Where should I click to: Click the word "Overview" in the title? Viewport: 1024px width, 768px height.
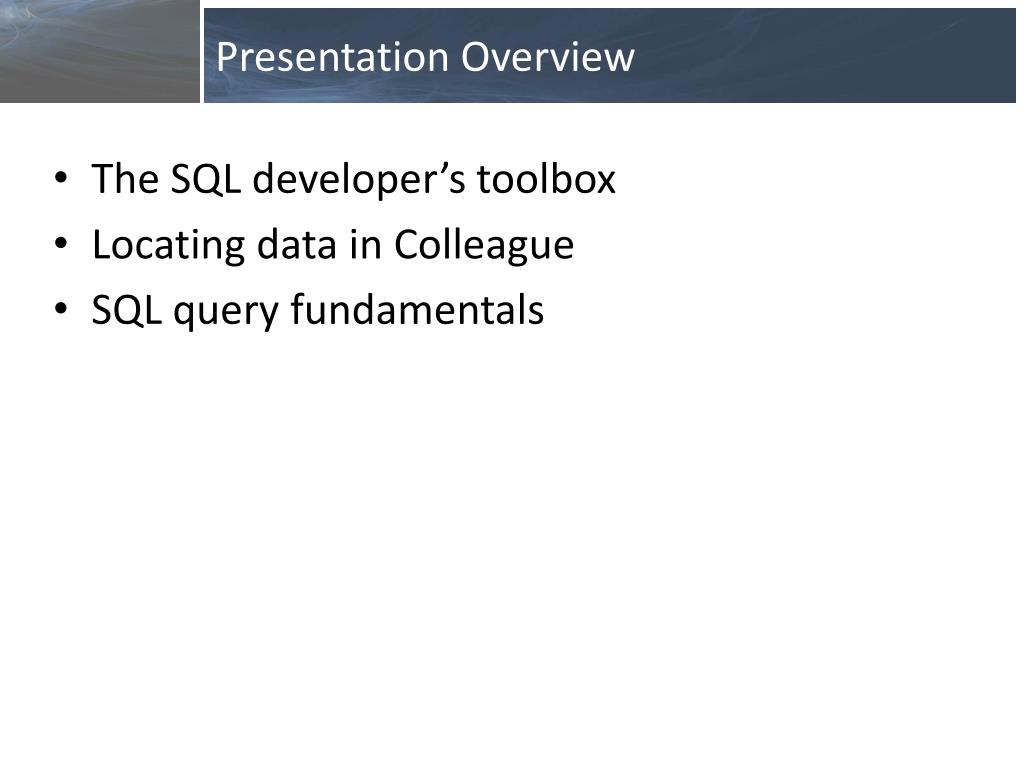click(x=548, y=57)
